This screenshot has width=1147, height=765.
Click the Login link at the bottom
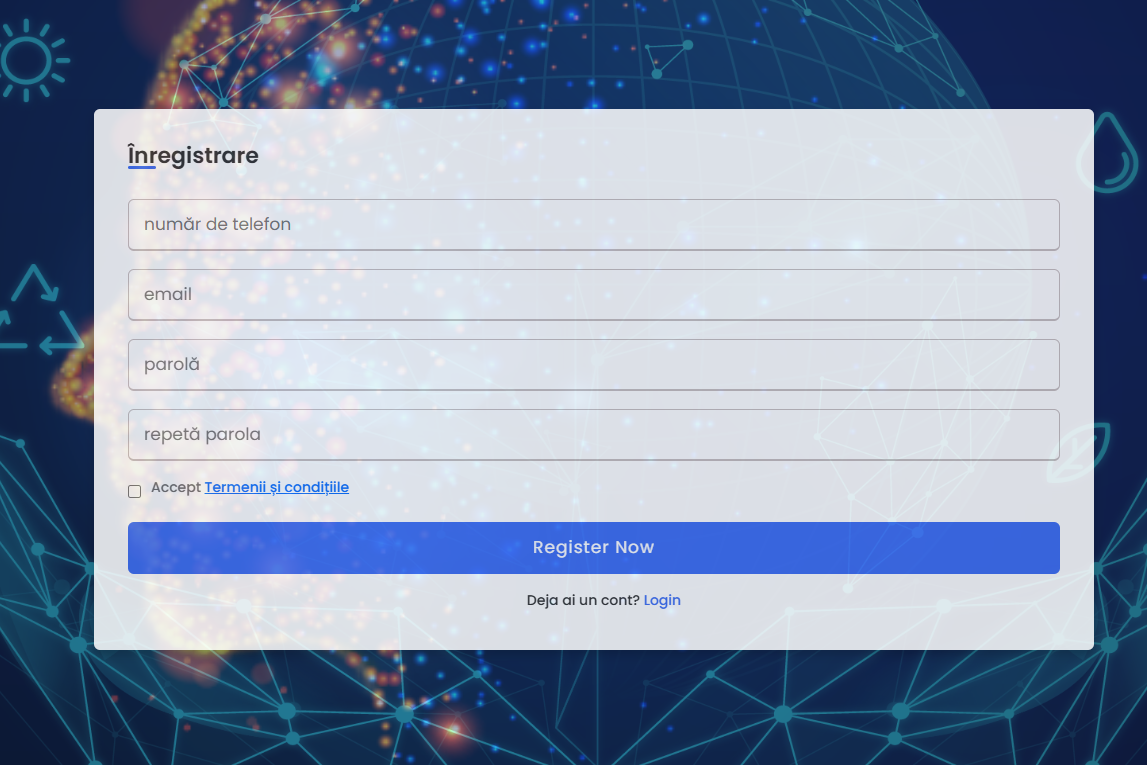662,600
